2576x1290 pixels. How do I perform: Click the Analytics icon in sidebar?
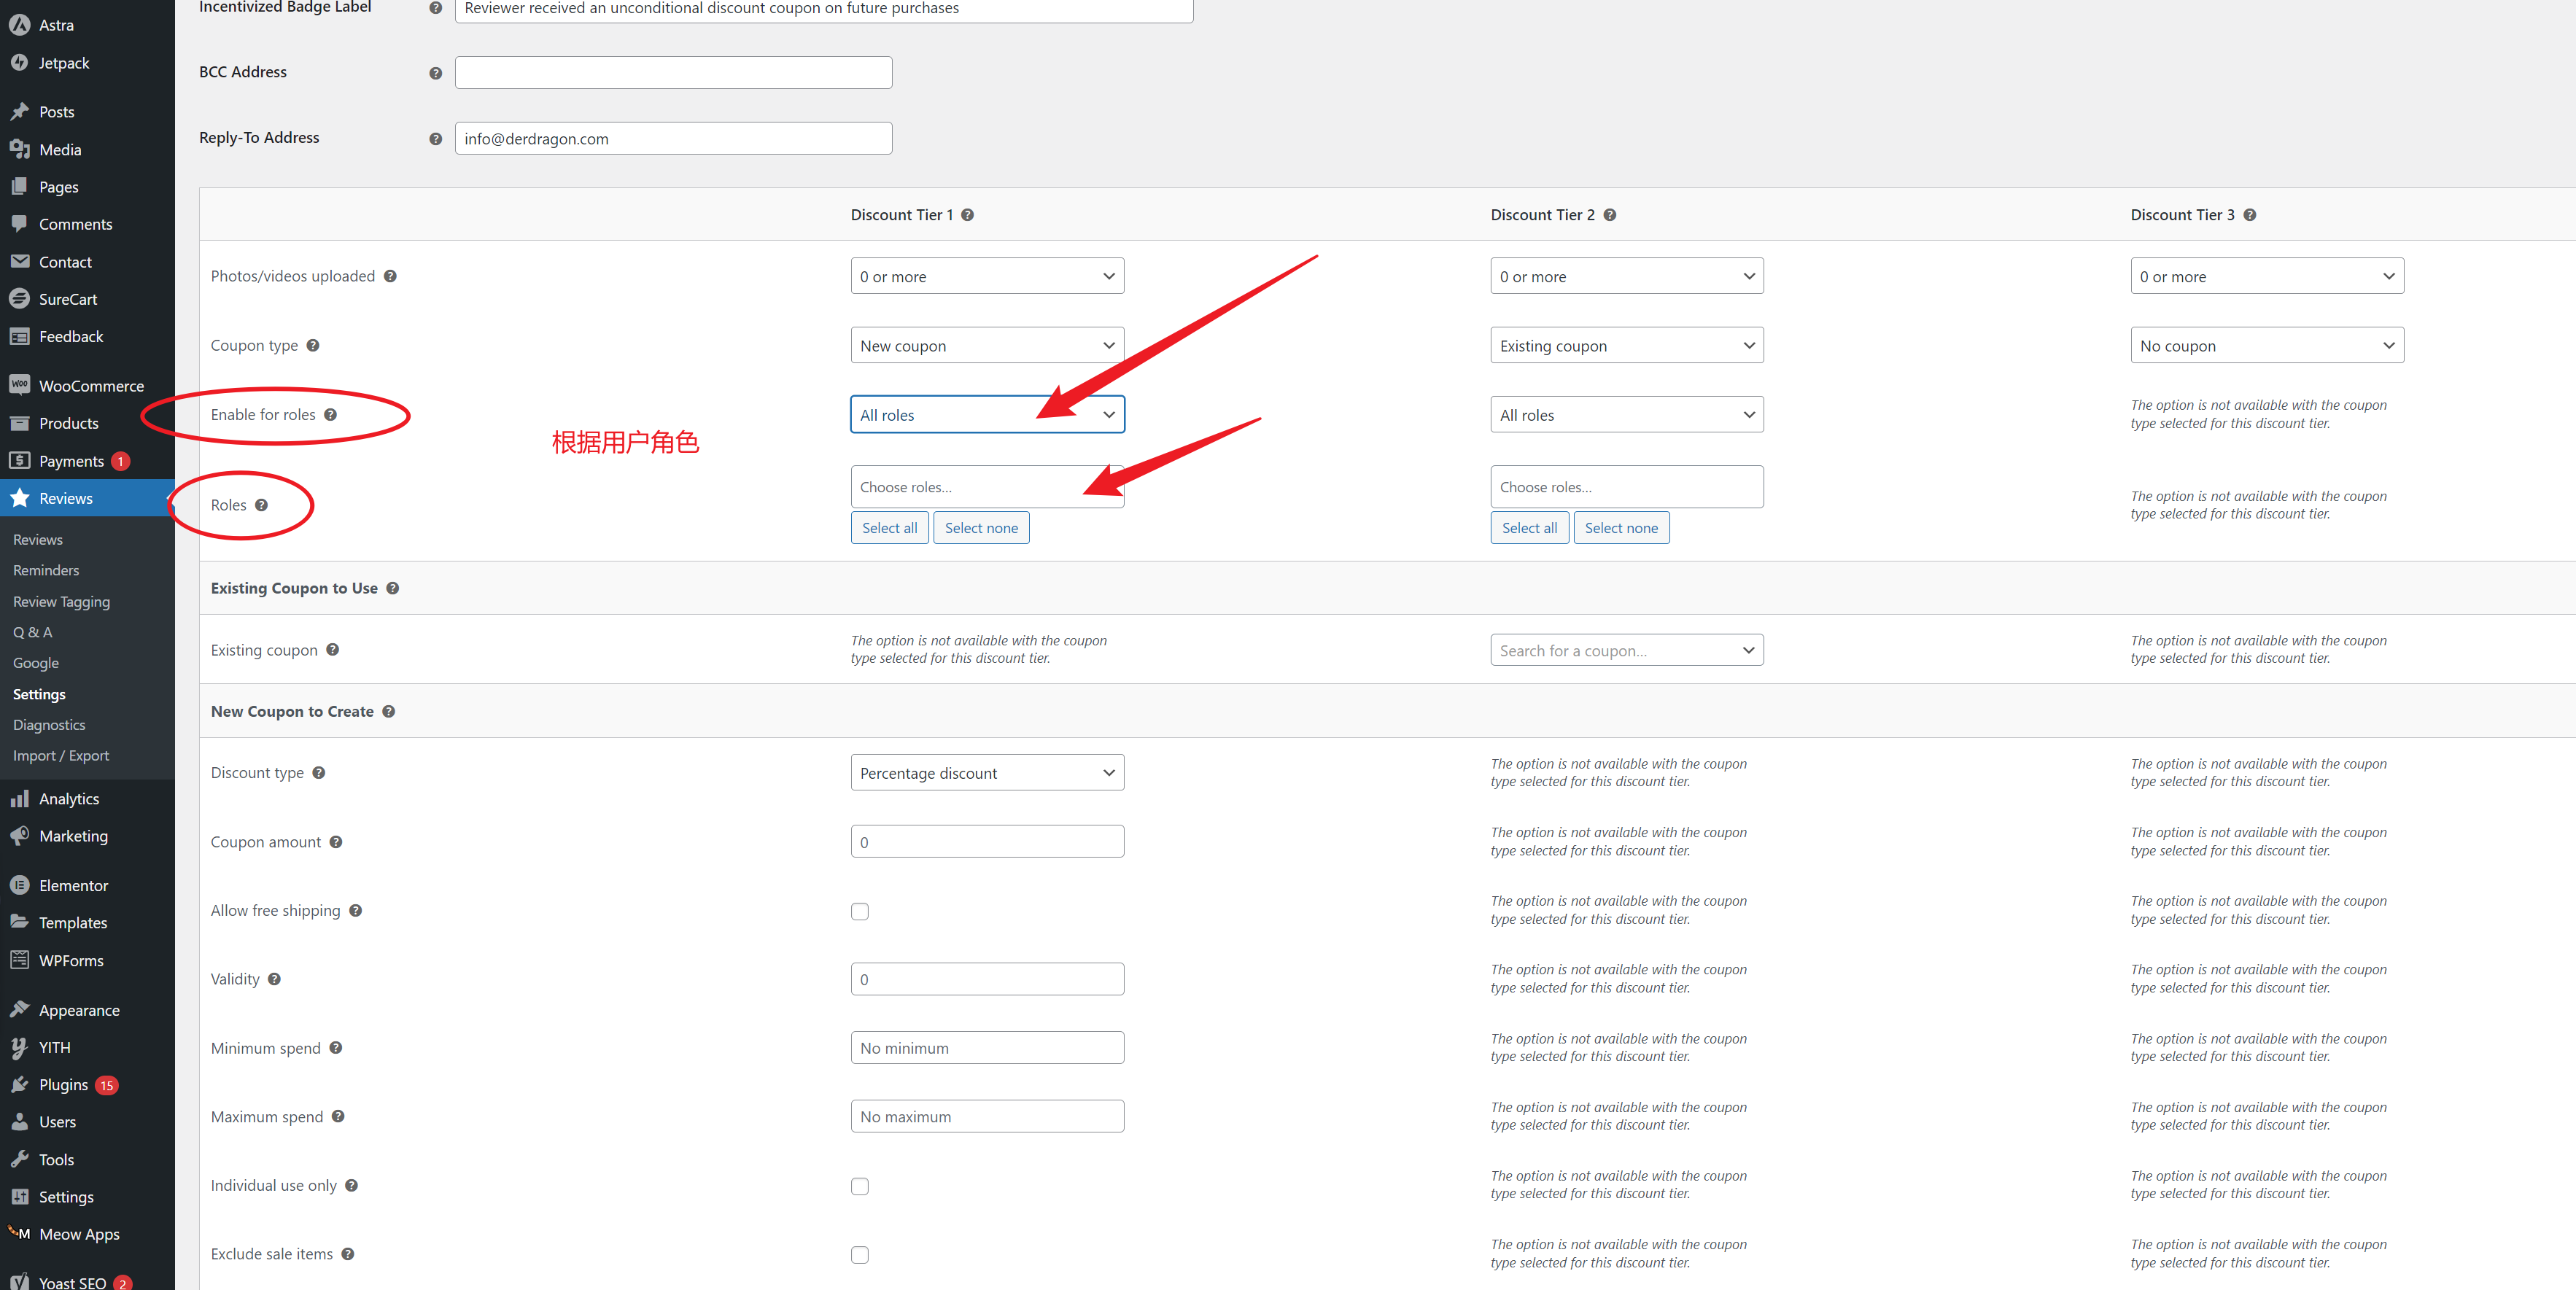point(20,798)
